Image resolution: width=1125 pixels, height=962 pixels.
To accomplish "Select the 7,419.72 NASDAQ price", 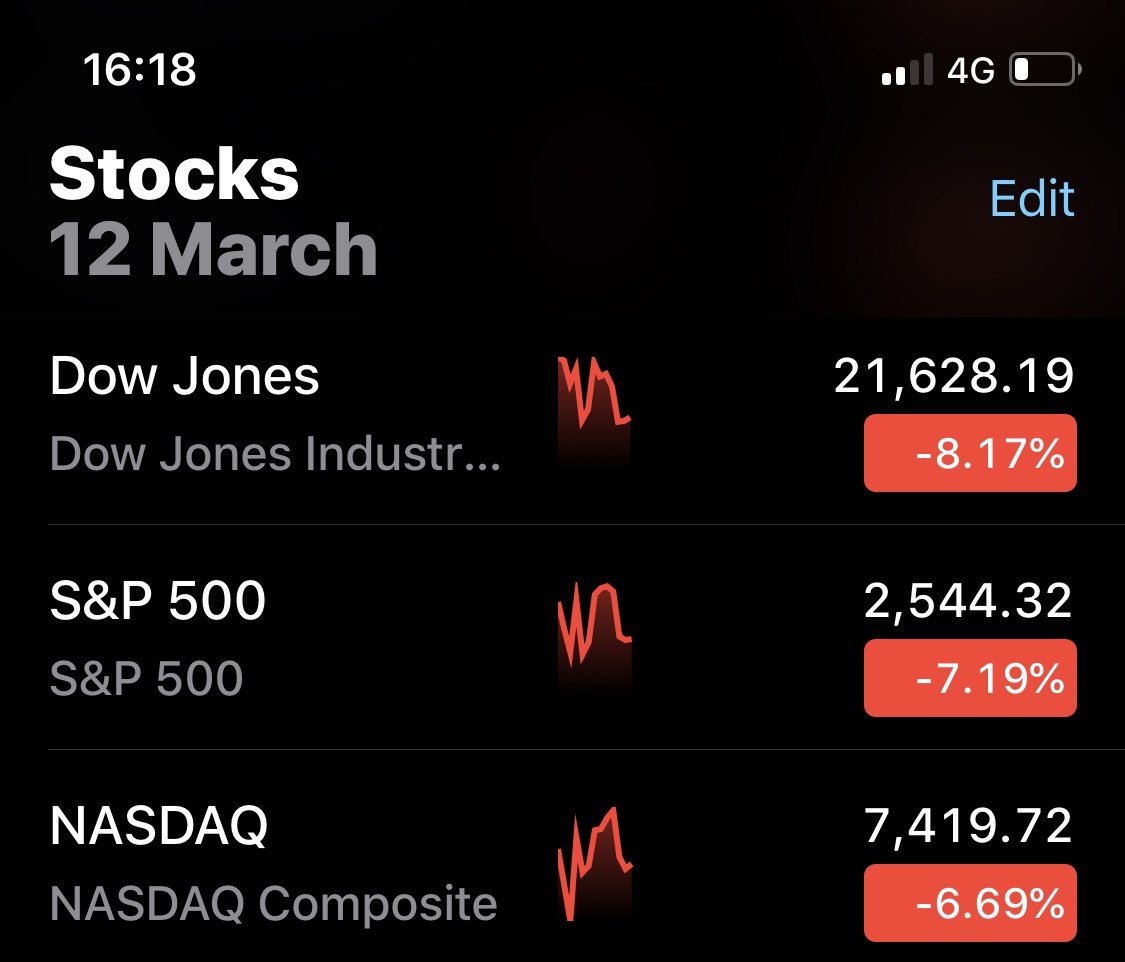I will click(x=968, y=826).
